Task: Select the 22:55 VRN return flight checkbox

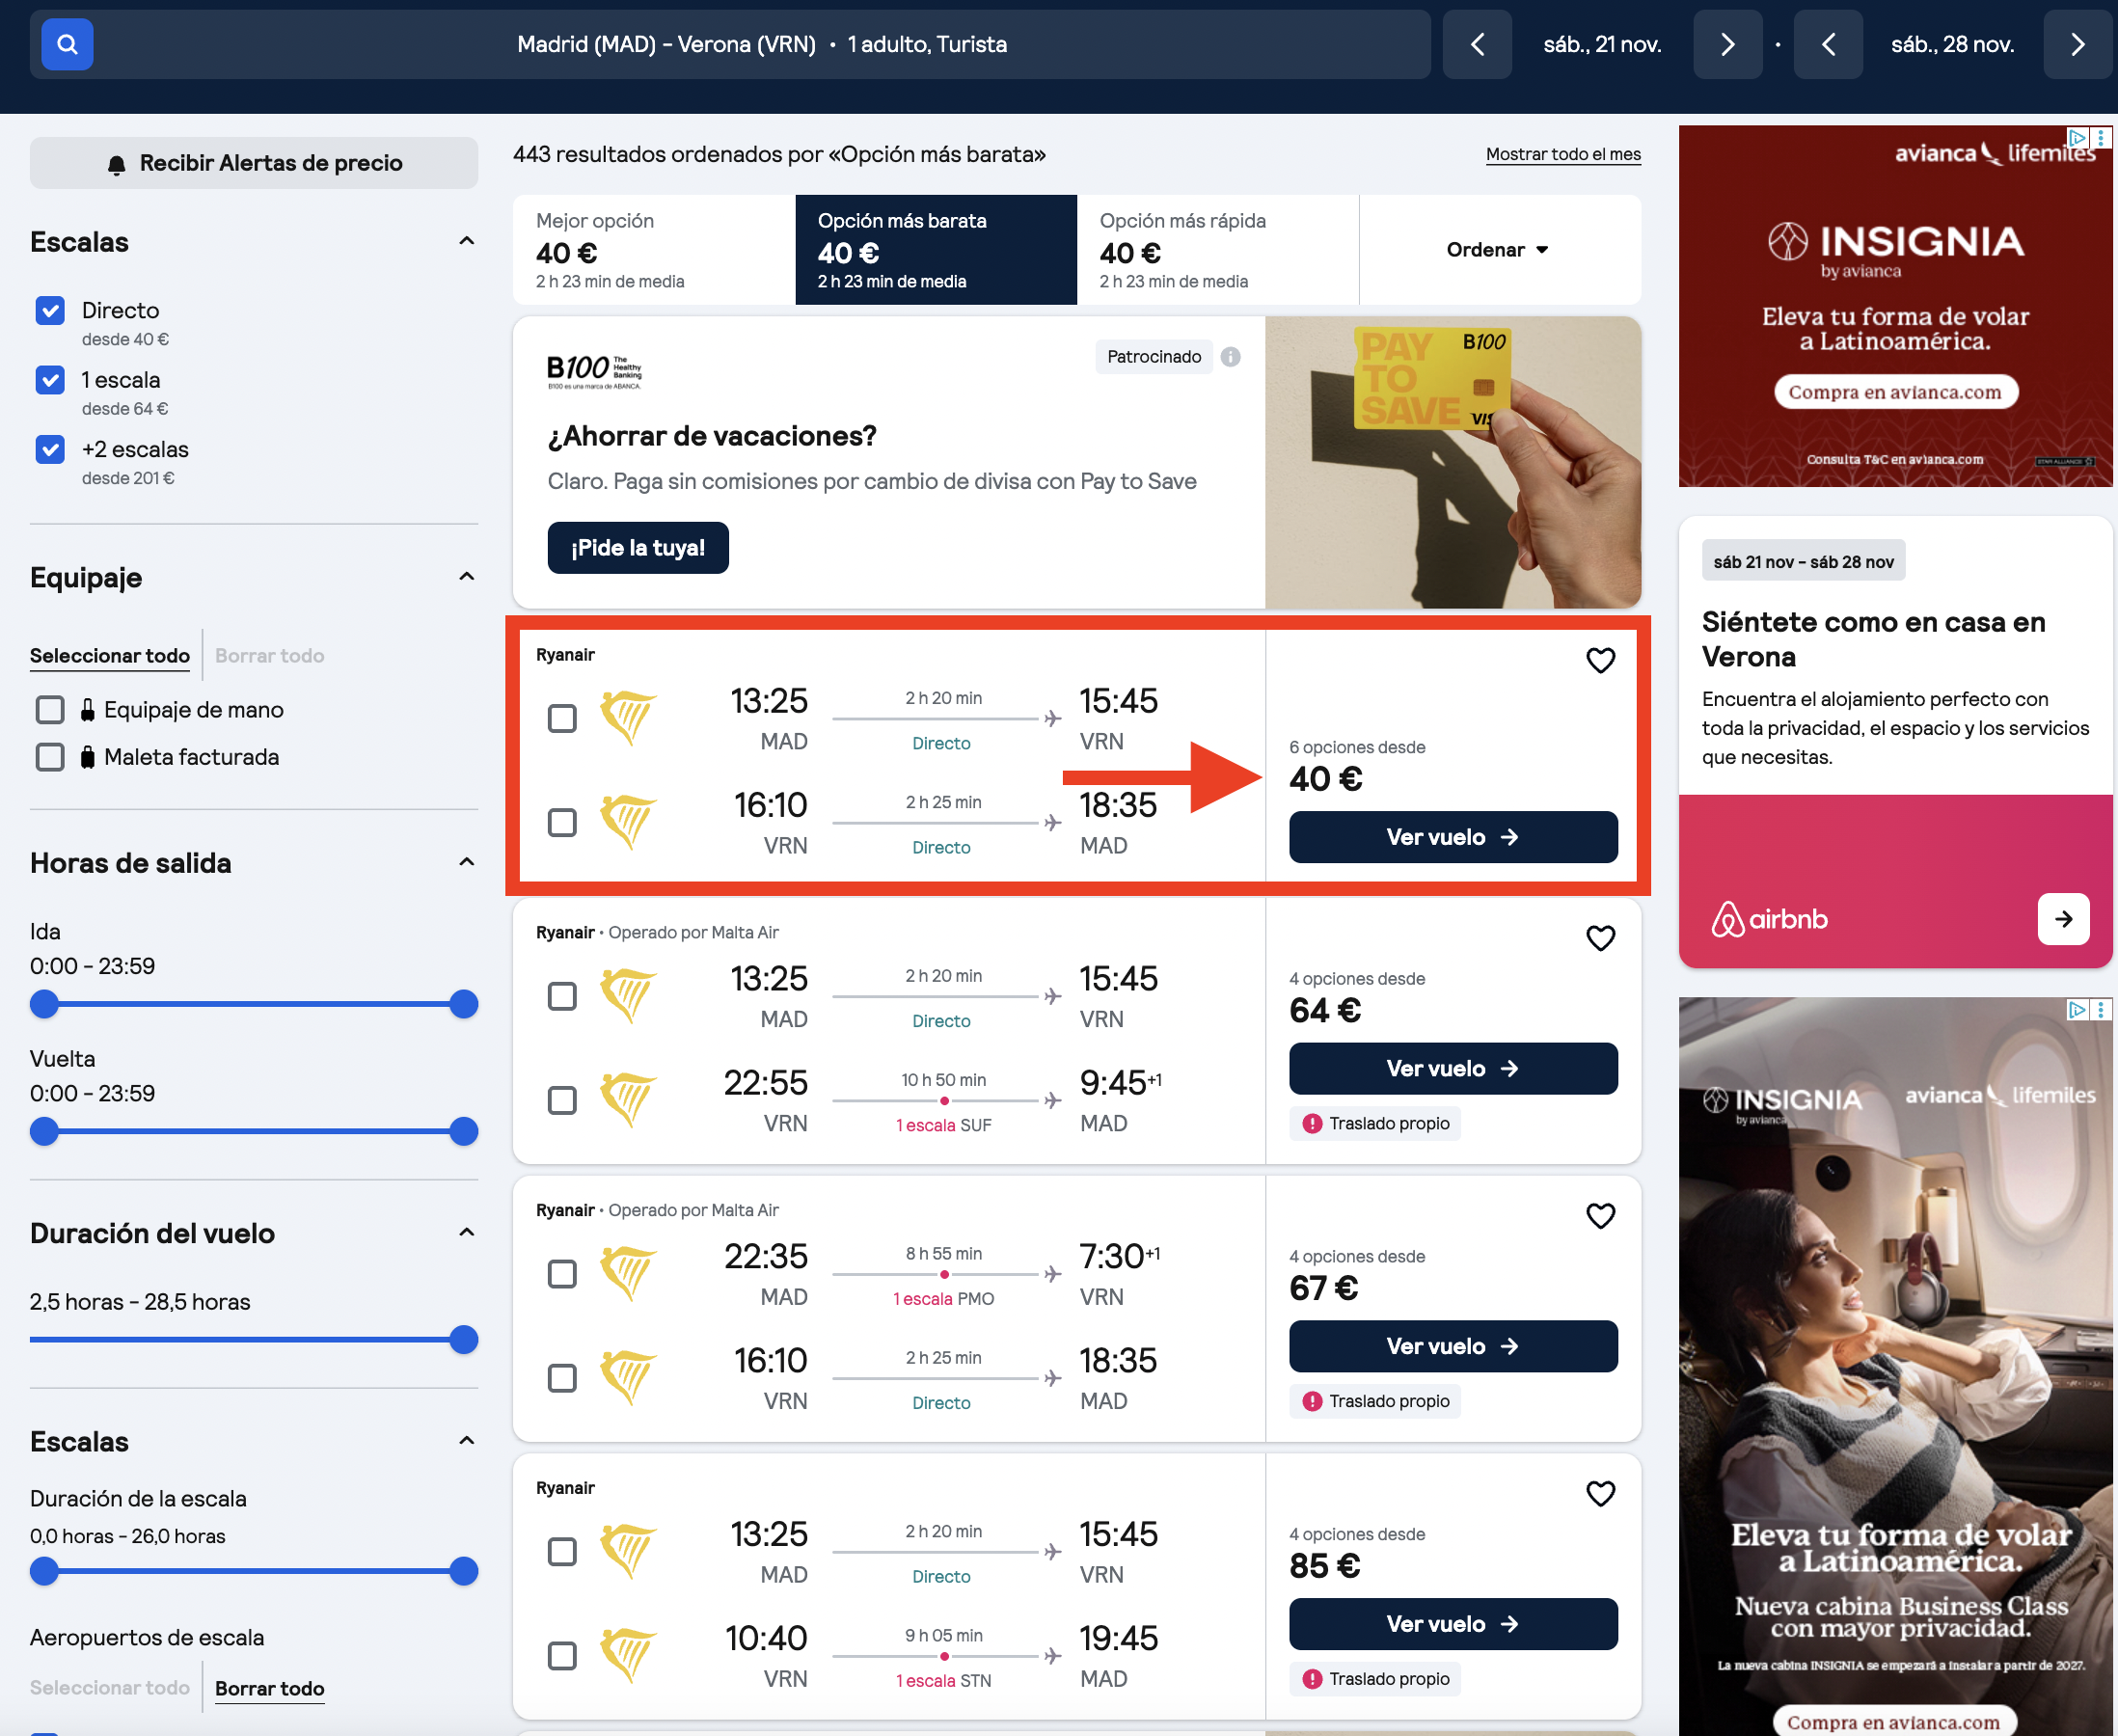Action: (x=562, y=1100)
